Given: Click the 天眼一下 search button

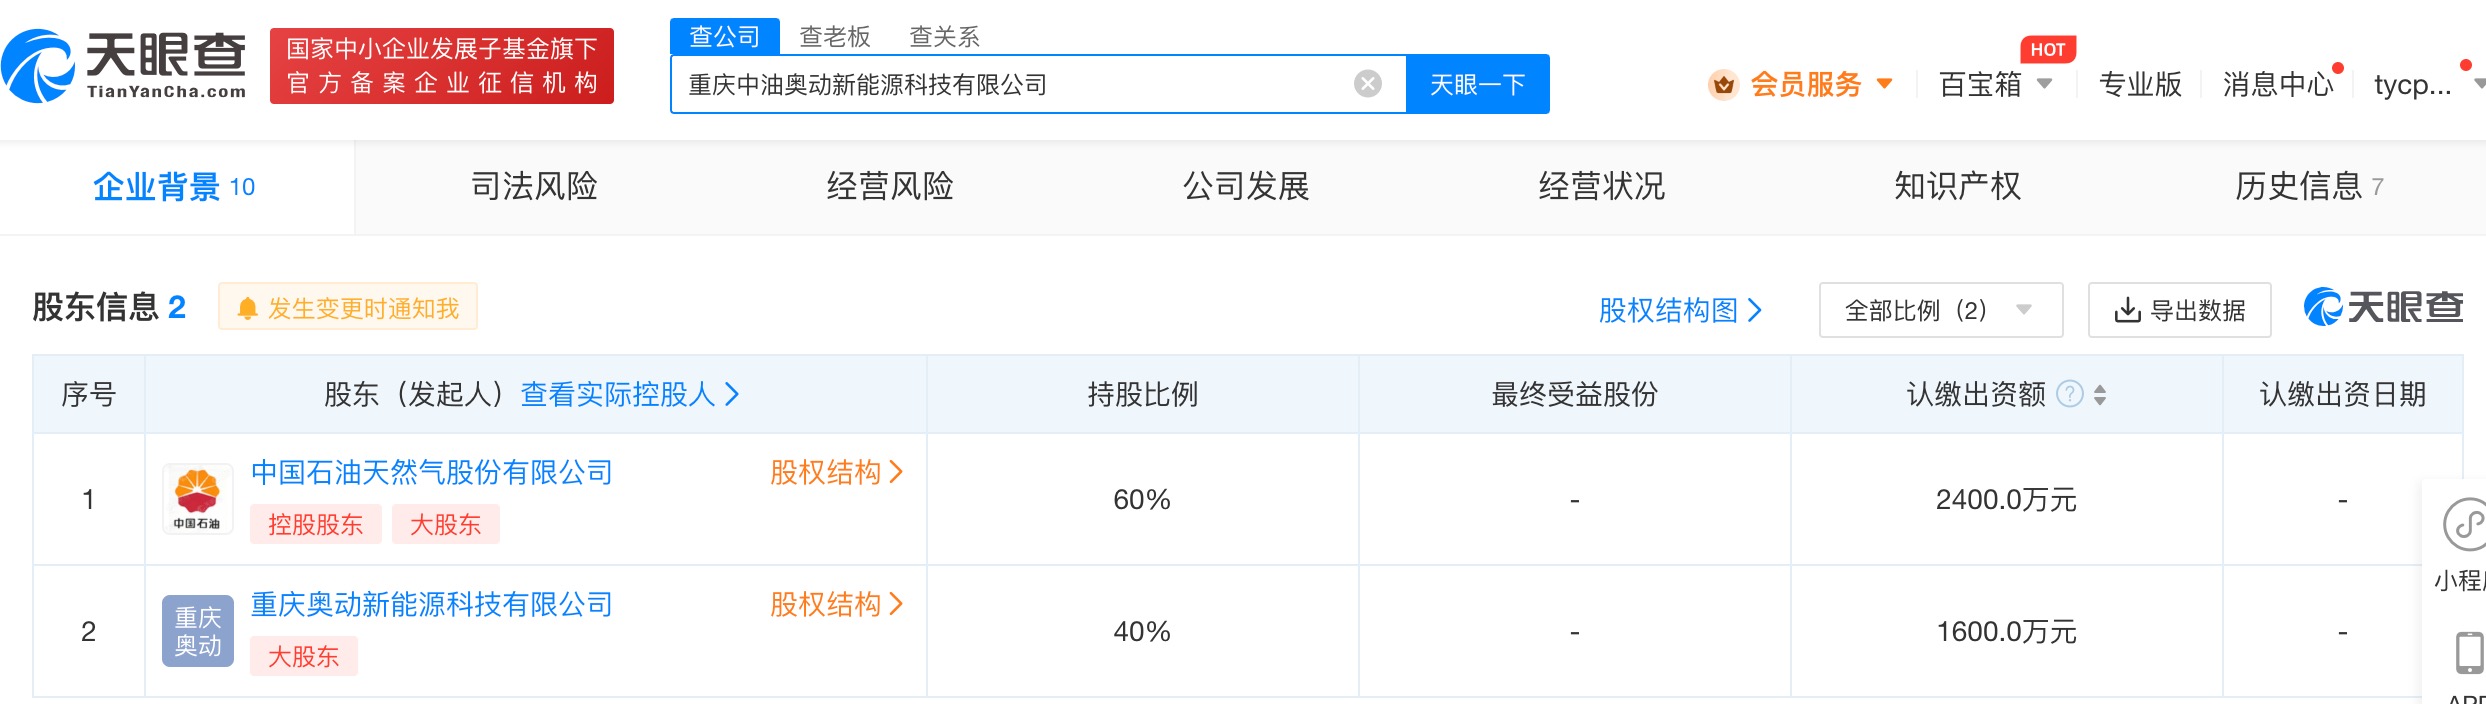Looking at the screenshot, I should 1478,84.
